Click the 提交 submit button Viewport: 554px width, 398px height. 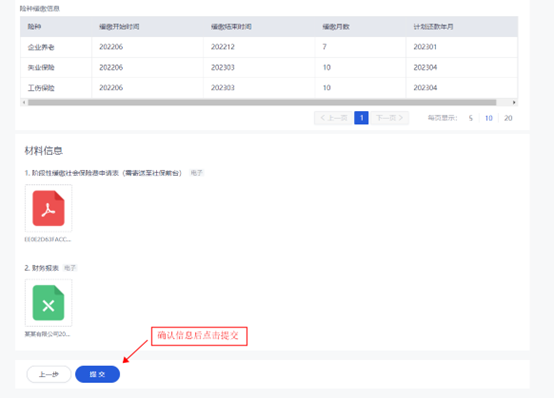tap(98, 374)
